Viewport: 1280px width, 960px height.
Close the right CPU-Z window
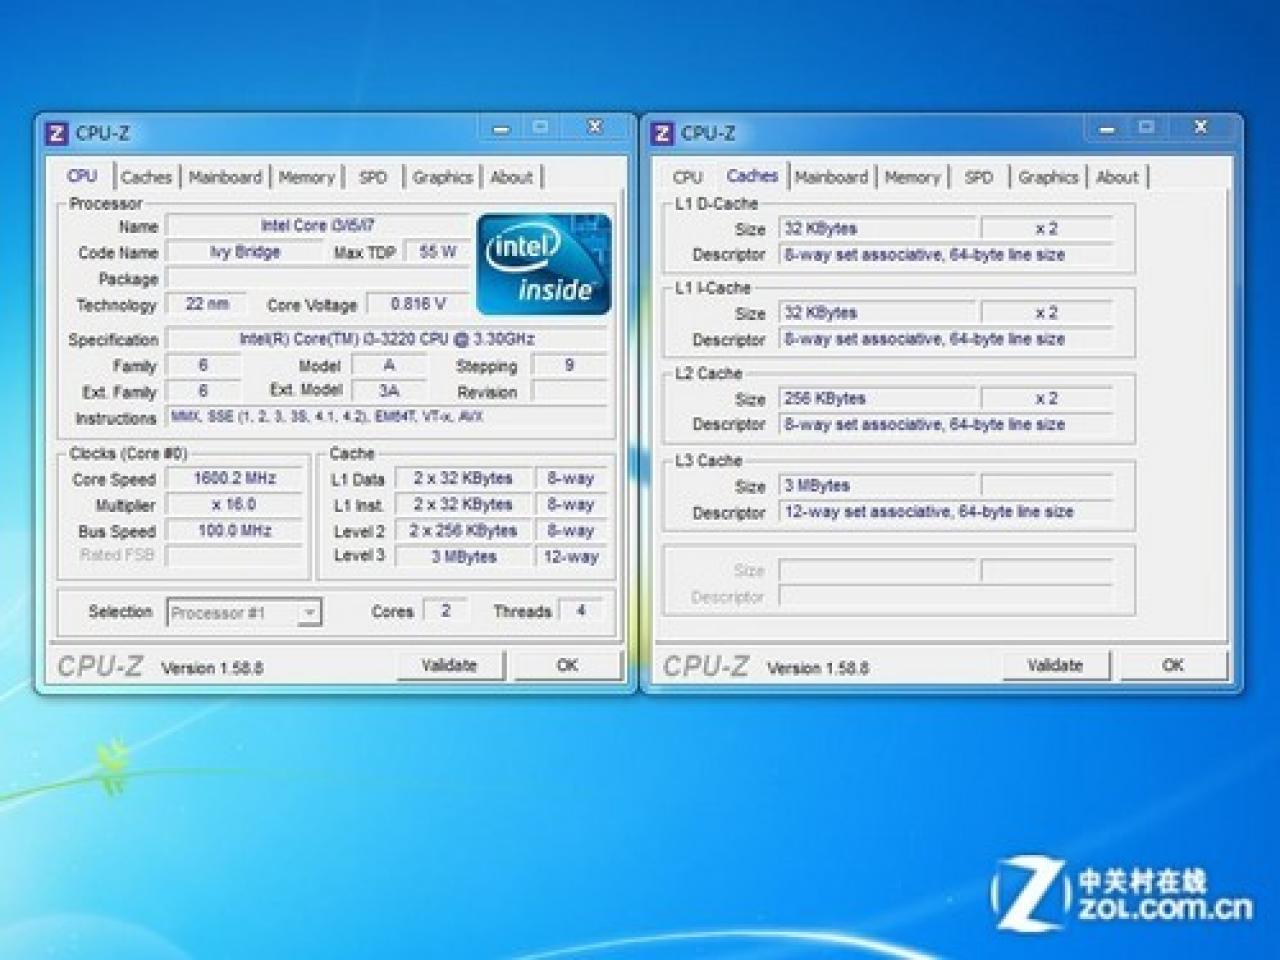(1201, 127)
